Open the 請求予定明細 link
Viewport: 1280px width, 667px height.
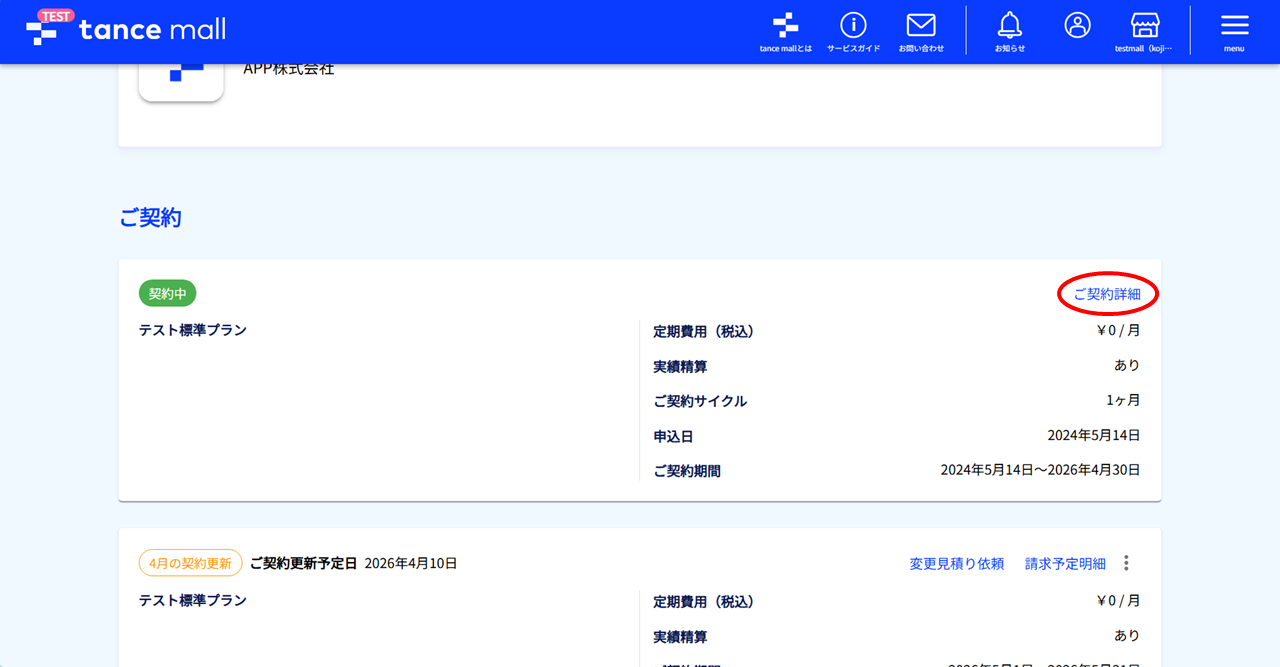(1065, 564)
